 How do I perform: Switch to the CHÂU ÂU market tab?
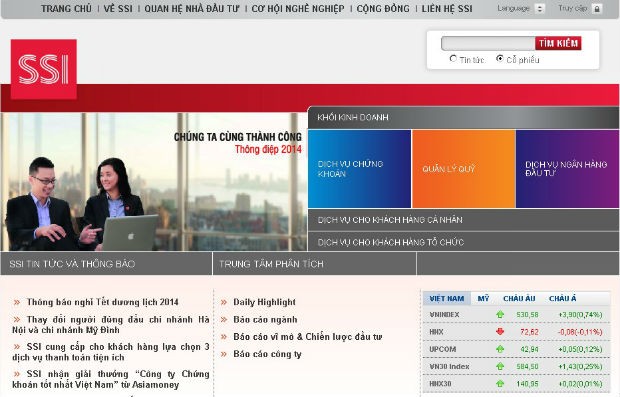click(x=519, y=299)
